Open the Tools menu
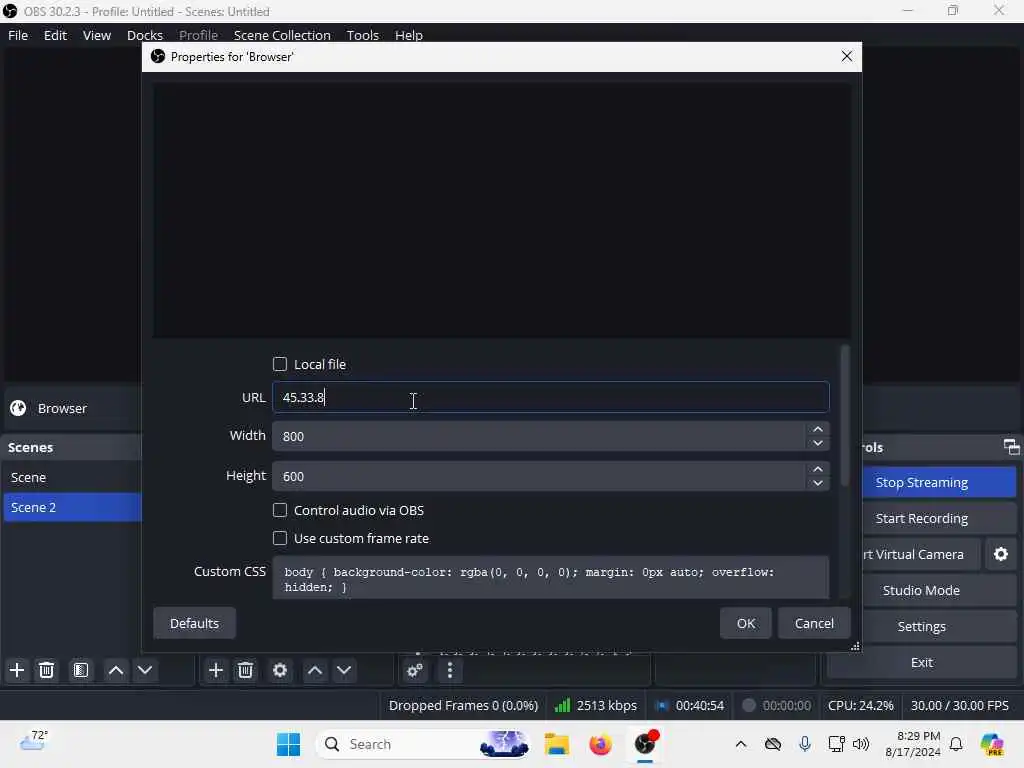 tap(362, 35)
